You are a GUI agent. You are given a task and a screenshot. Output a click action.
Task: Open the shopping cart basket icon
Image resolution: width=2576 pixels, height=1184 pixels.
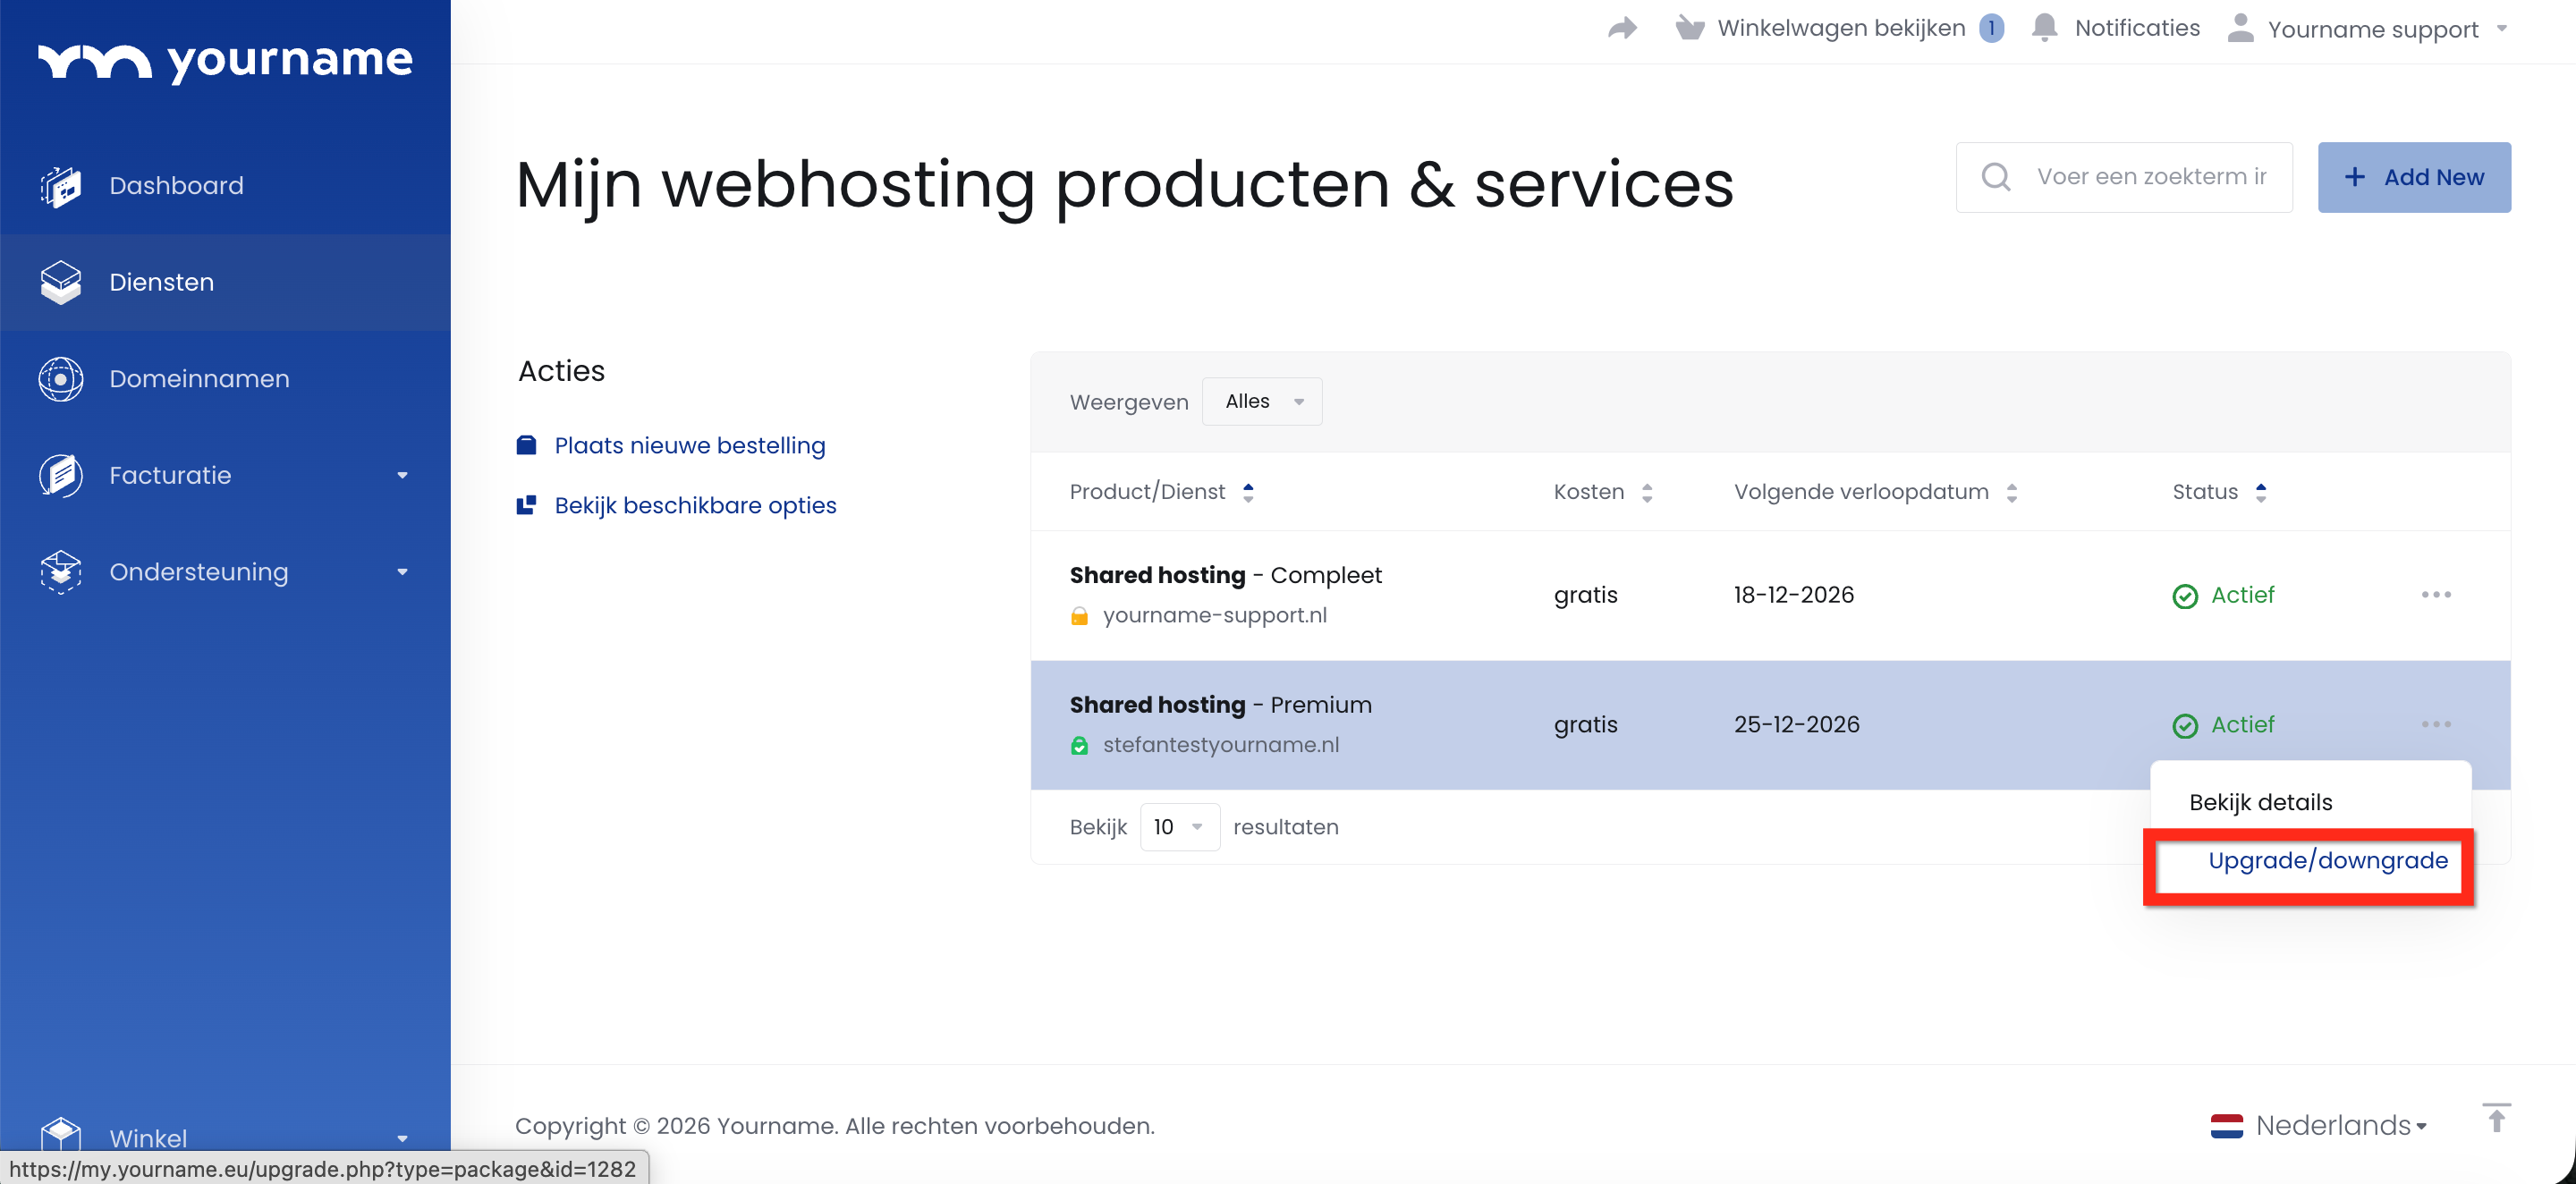(1690, 28)
